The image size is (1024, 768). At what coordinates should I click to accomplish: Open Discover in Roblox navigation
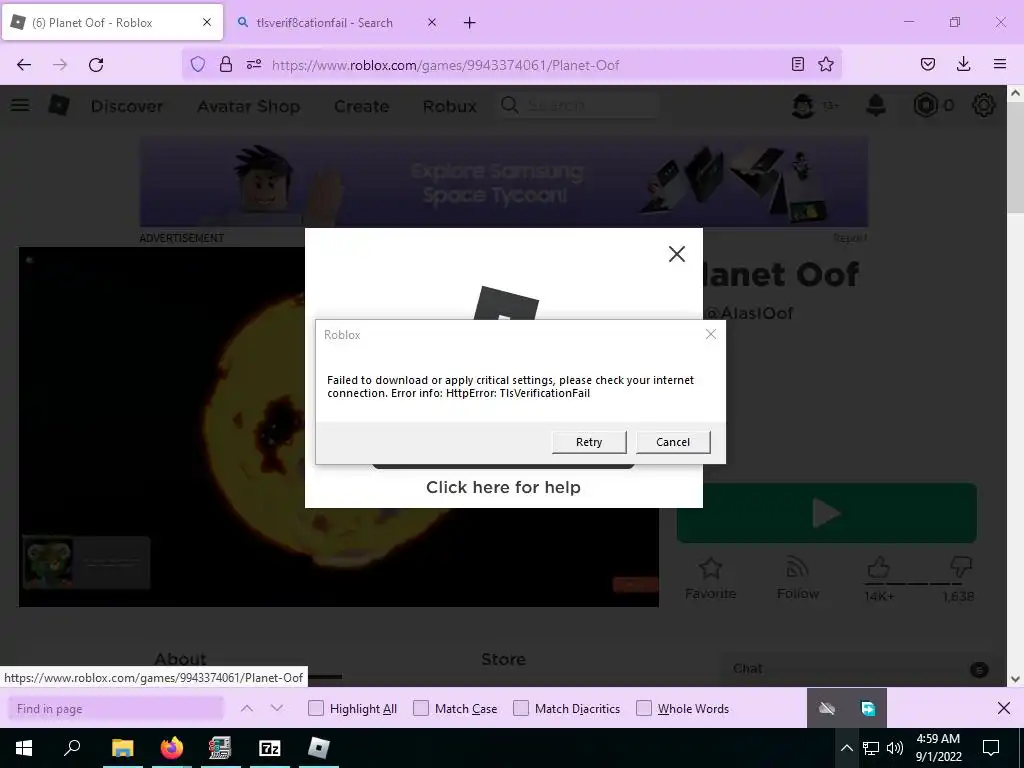(127, 106)
